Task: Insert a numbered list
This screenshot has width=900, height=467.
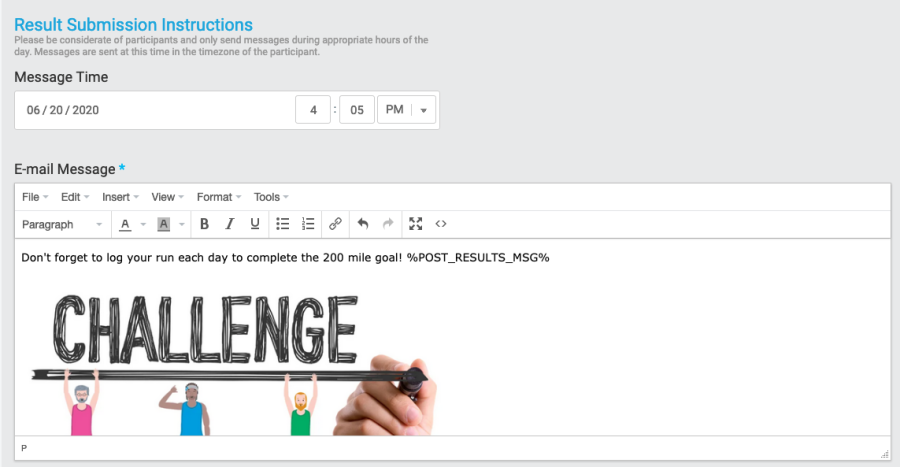Action: click(x=308, y=224)
